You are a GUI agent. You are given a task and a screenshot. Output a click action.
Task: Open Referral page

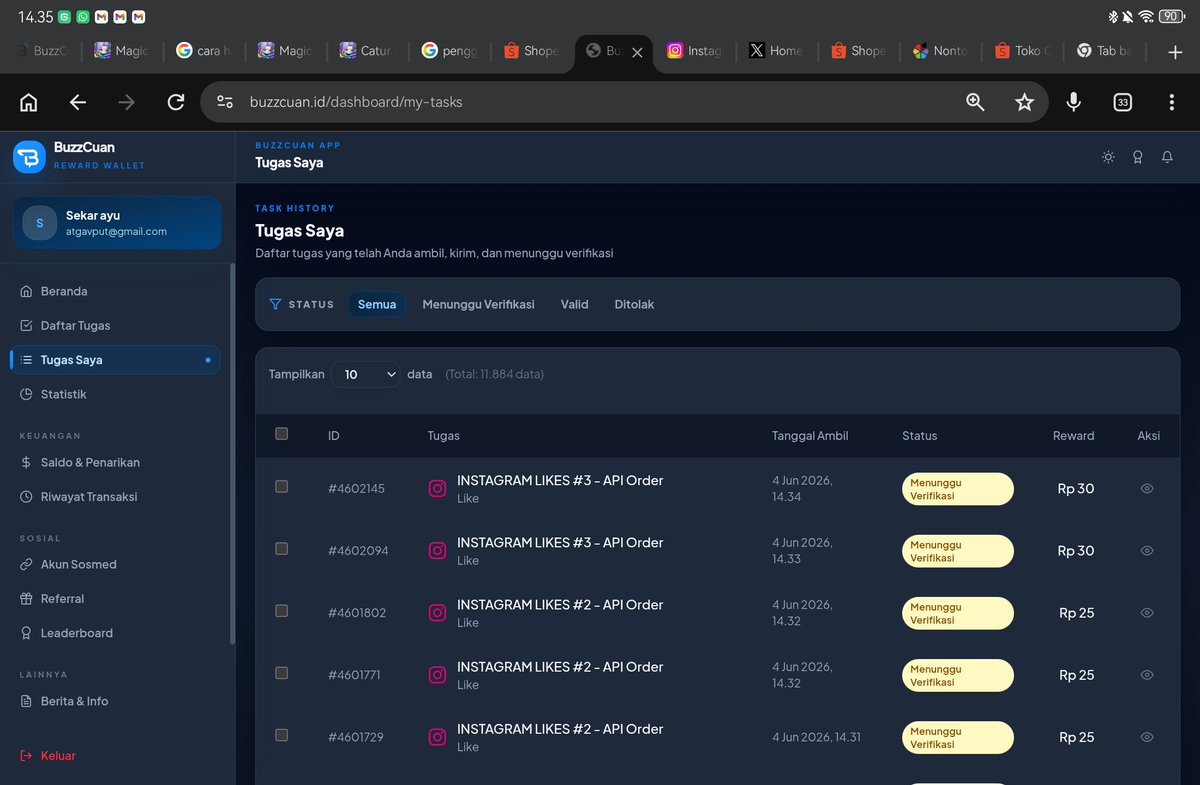click(115, 598)
